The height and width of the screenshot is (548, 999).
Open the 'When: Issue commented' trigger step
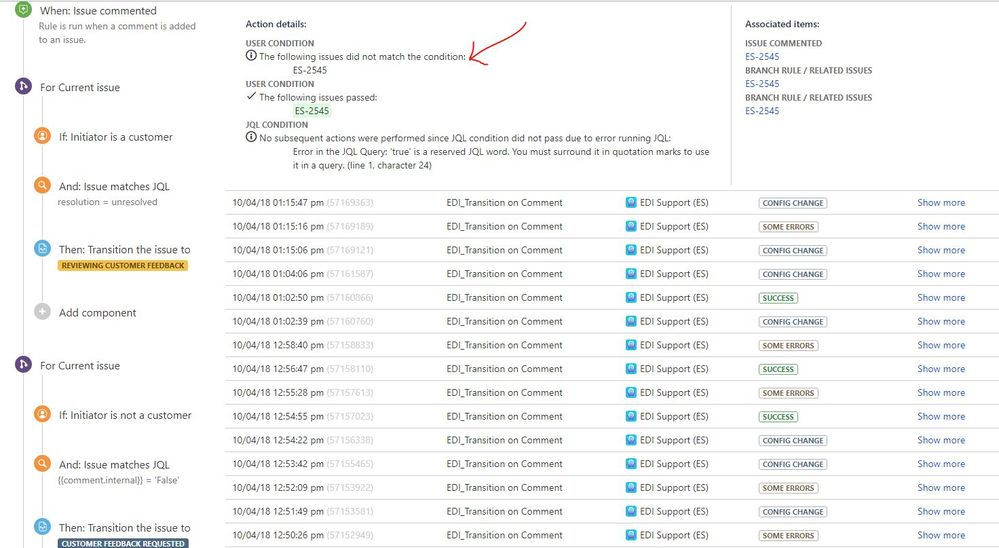click(x=98, y=11)
